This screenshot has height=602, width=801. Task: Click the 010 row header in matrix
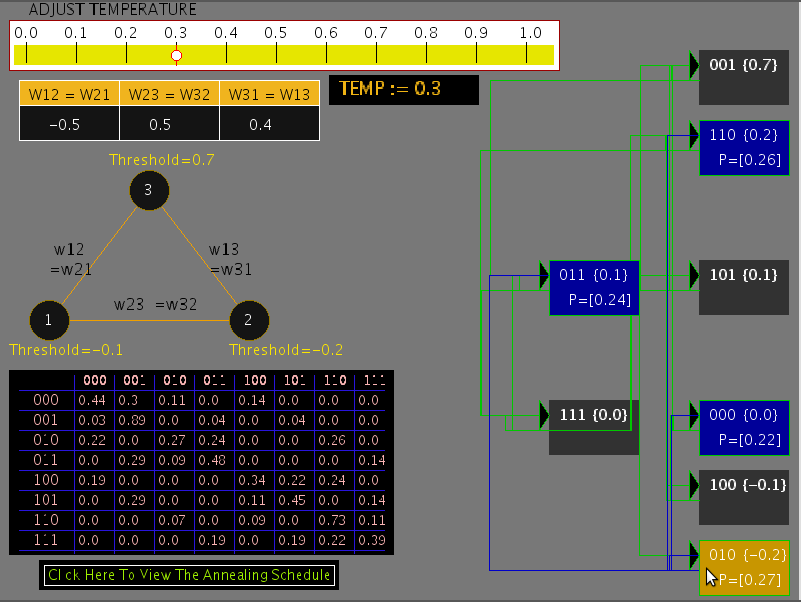coord(46,440)
